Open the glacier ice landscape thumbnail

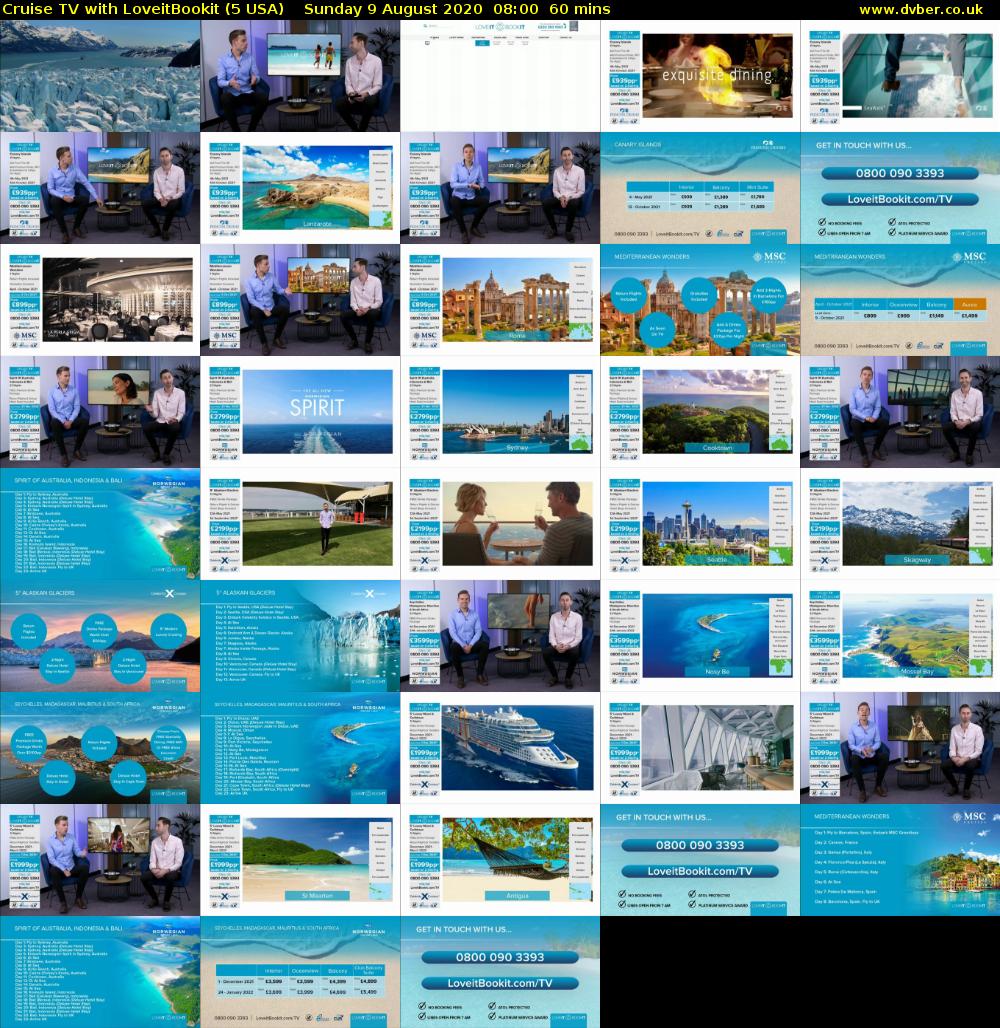click(100, 76)
